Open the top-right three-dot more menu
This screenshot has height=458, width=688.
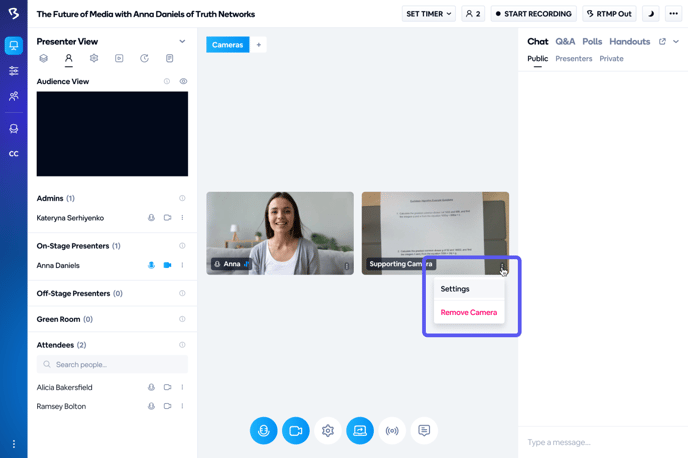(x=674, y=14)
